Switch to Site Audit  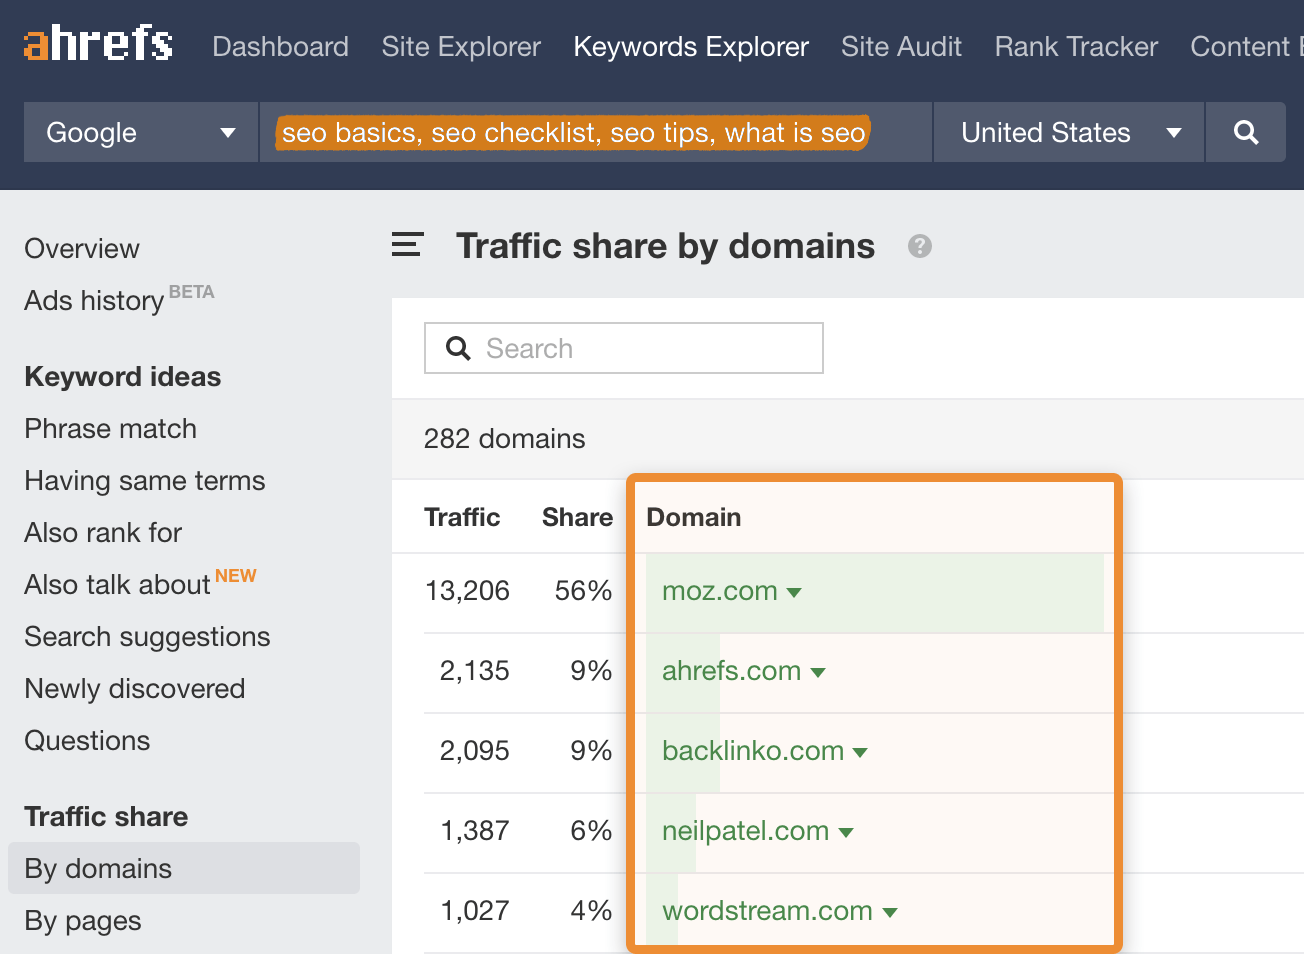(901, 47)
